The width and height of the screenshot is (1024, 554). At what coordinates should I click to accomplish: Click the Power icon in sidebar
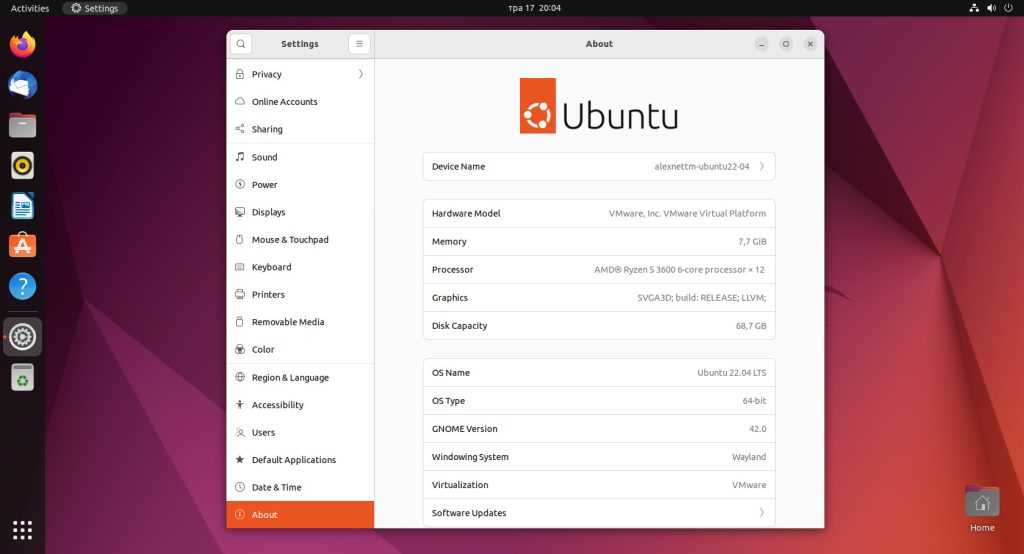click(240, 184)
